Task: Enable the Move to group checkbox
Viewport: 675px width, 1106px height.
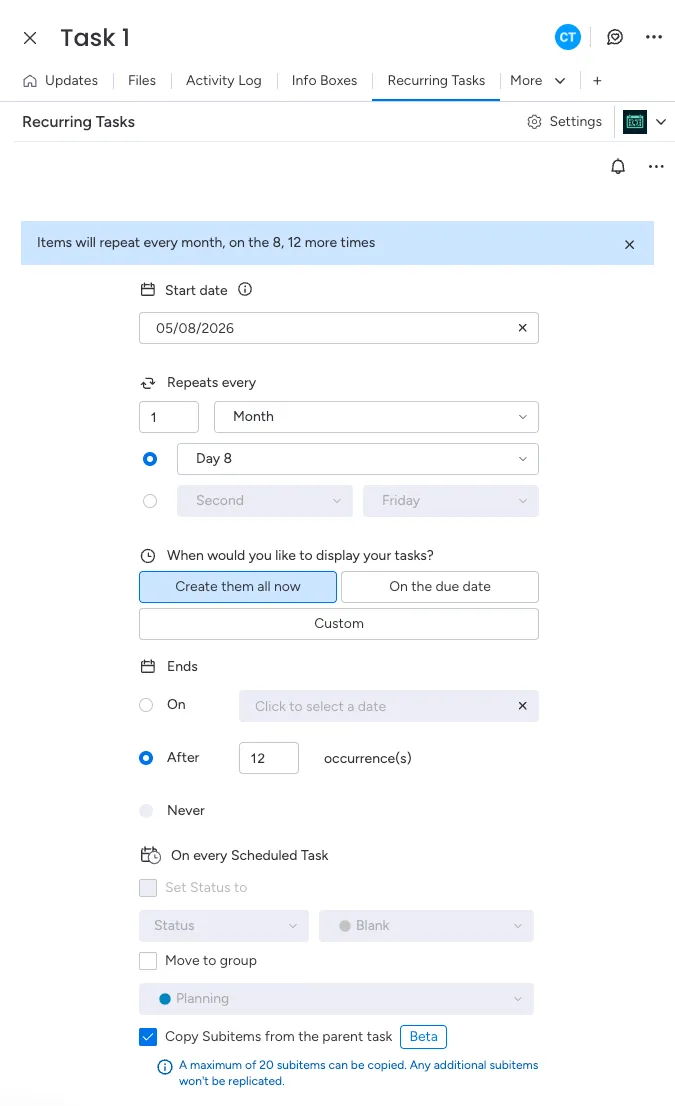Action: [x=148, y=961]
